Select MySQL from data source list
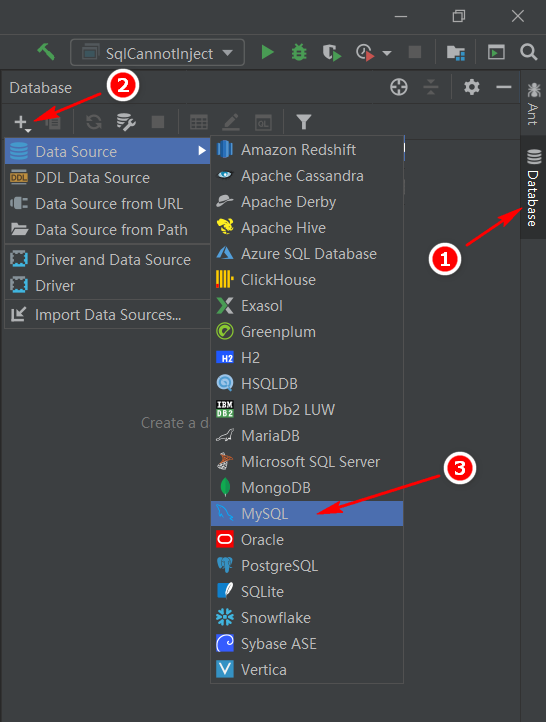546x722 pixels. click(x=307, y=513)
